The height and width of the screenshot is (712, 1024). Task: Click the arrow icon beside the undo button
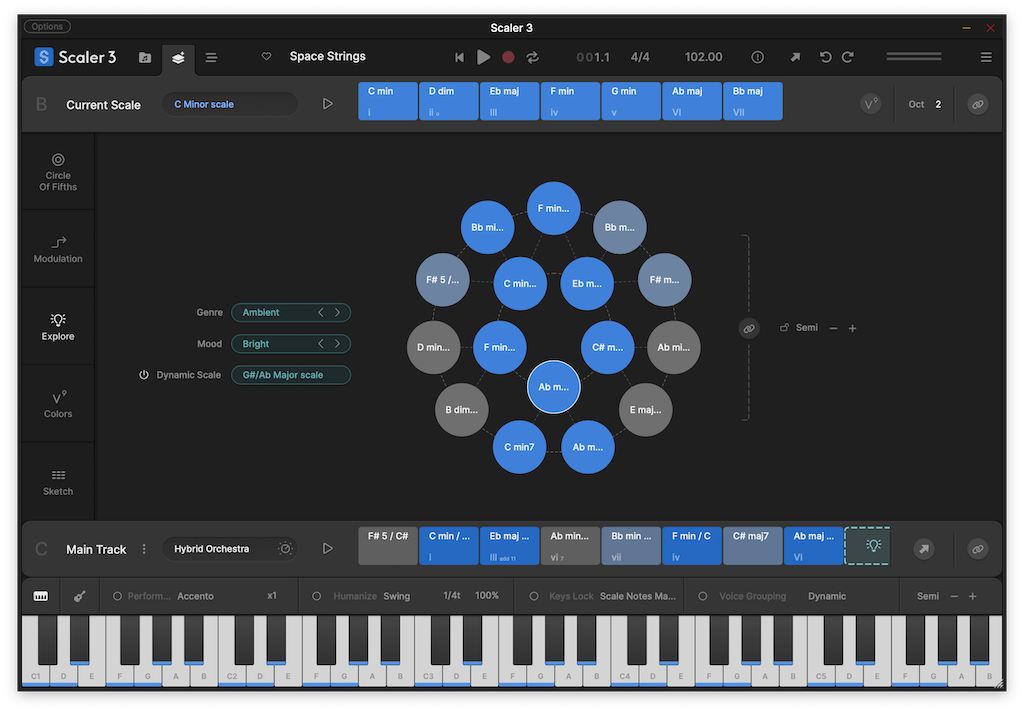[795, 57]
